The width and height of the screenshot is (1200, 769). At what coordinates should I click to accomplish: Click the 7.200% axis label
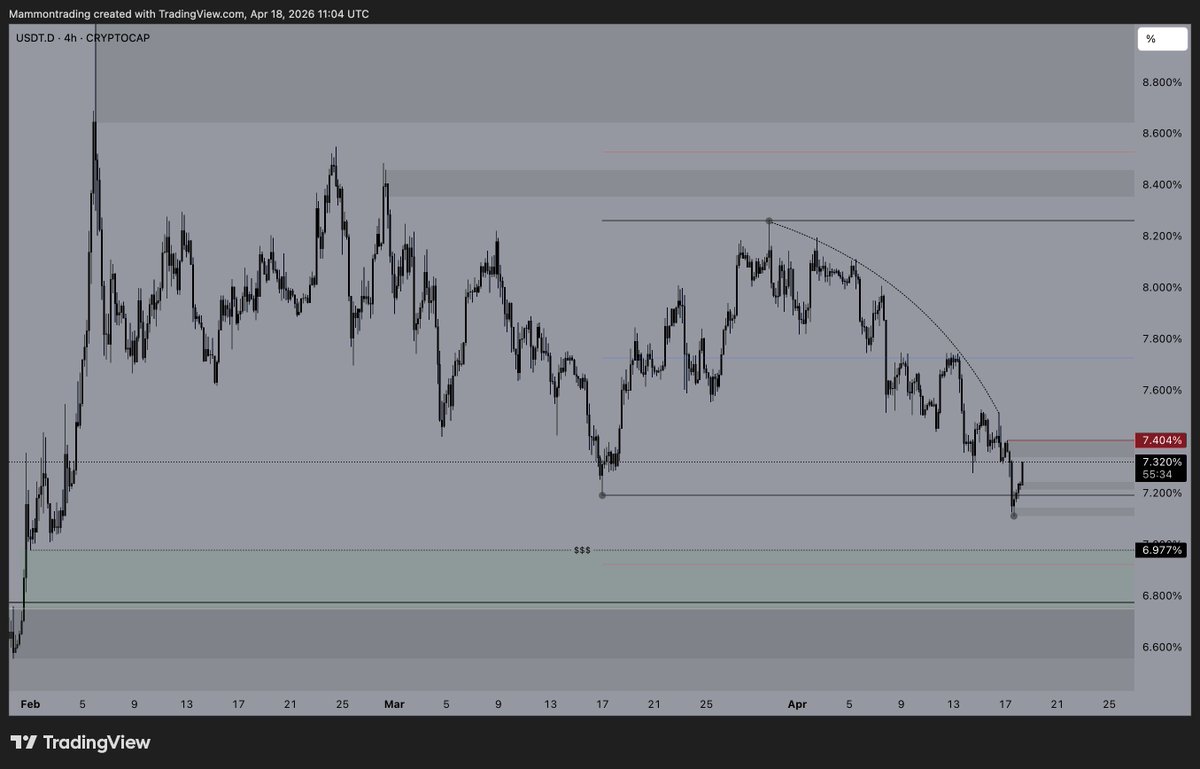(x=1161, y=493)
